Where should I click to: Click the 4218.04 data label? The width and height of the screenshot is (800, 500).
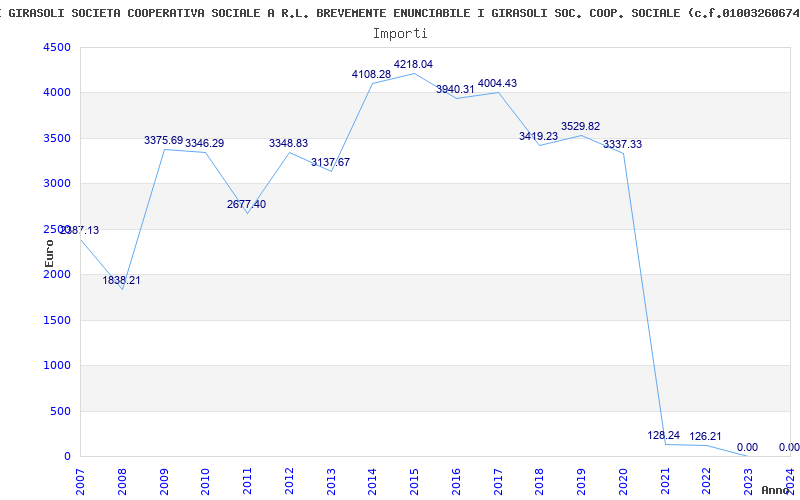(x=413, y=64)
